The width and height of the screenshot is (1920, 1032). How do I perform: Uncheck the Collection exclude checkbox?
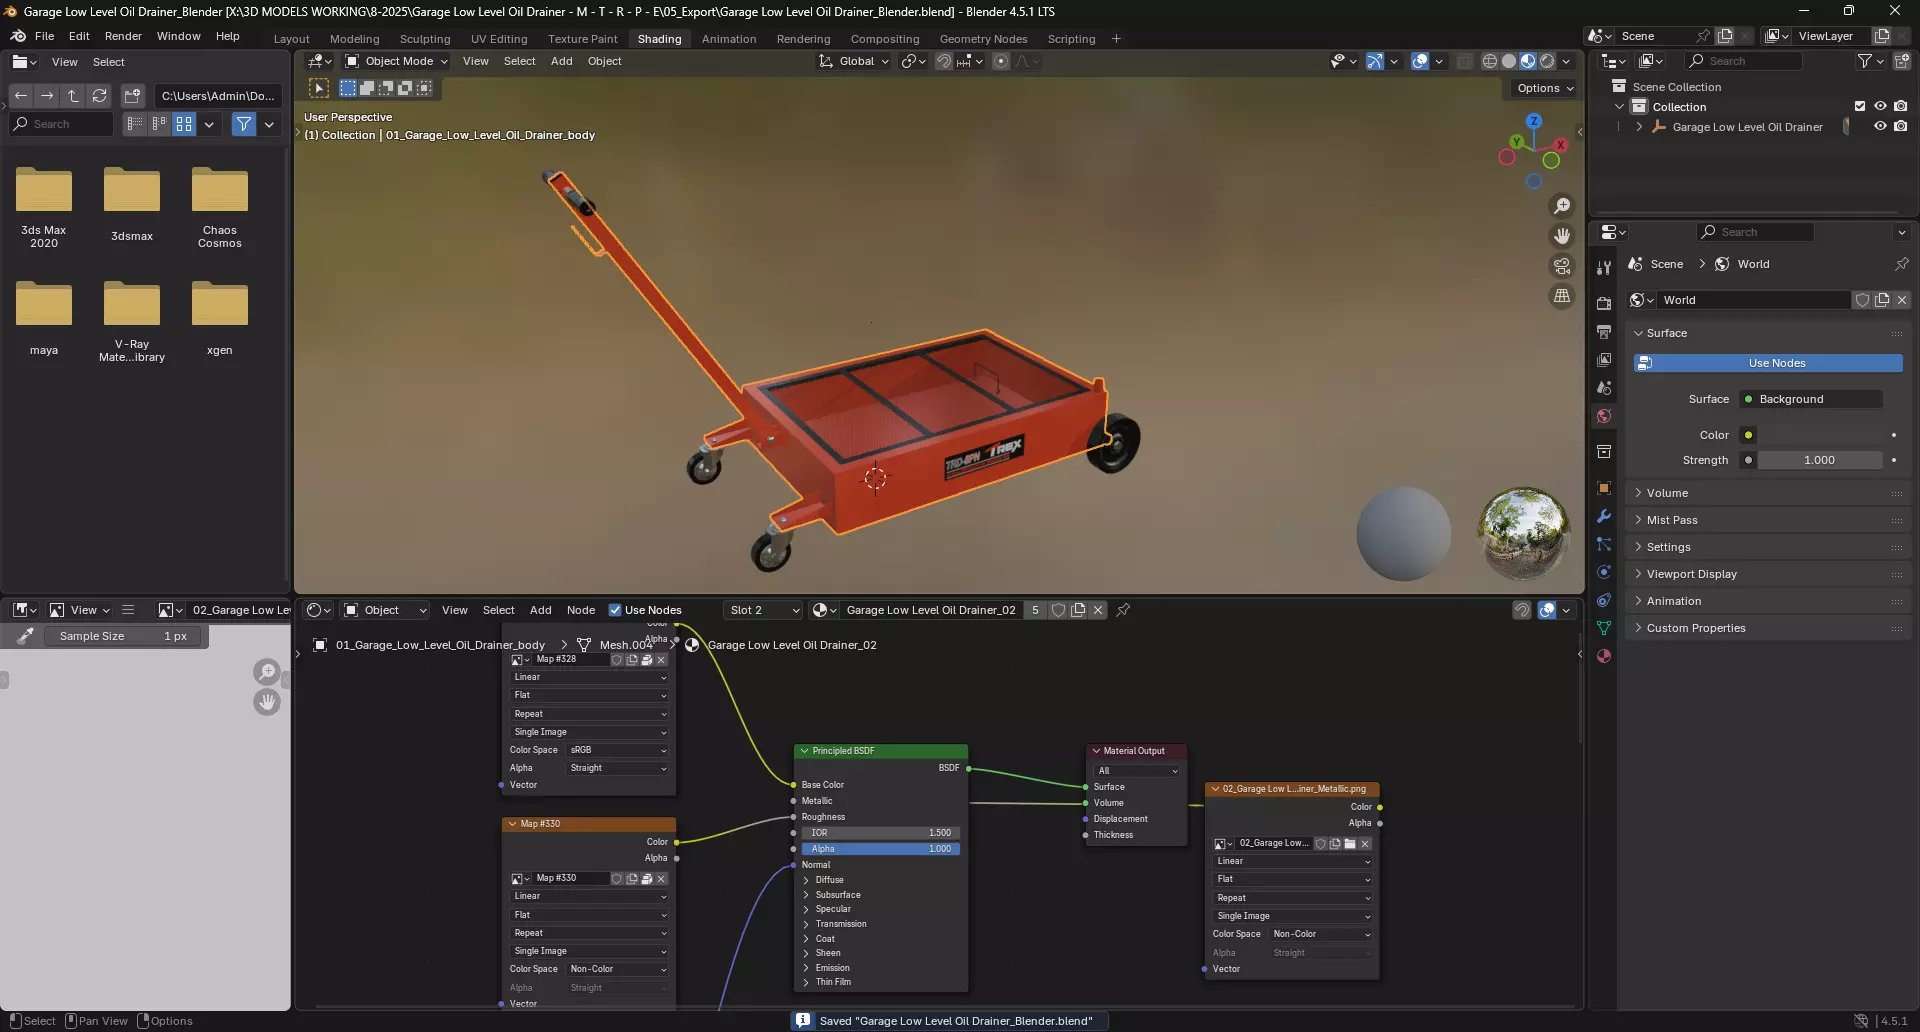point(1860,107)
